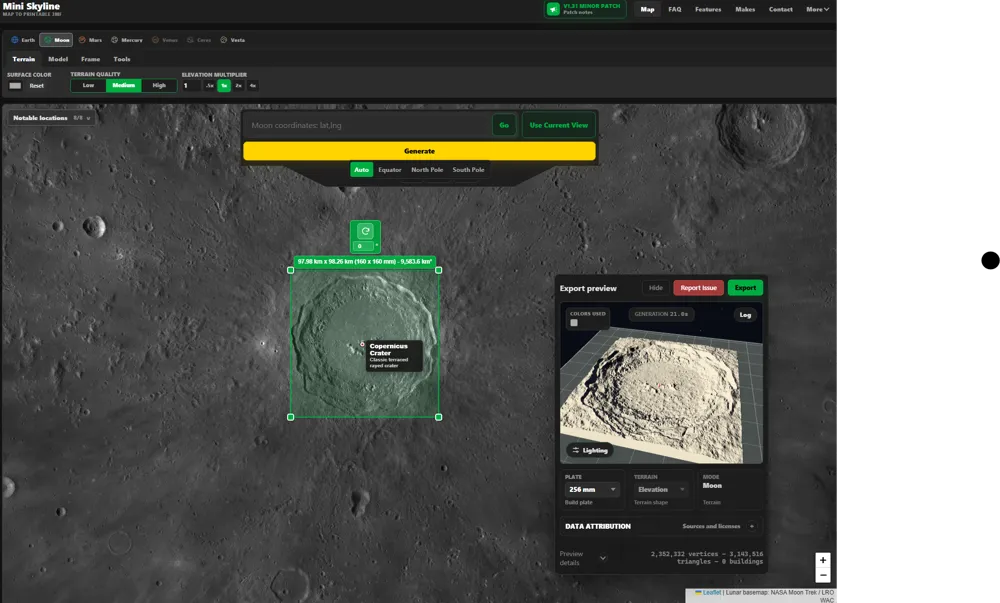Click the Colors Used gray swatch
1000x603 pixels.
(x=574, y=323)
